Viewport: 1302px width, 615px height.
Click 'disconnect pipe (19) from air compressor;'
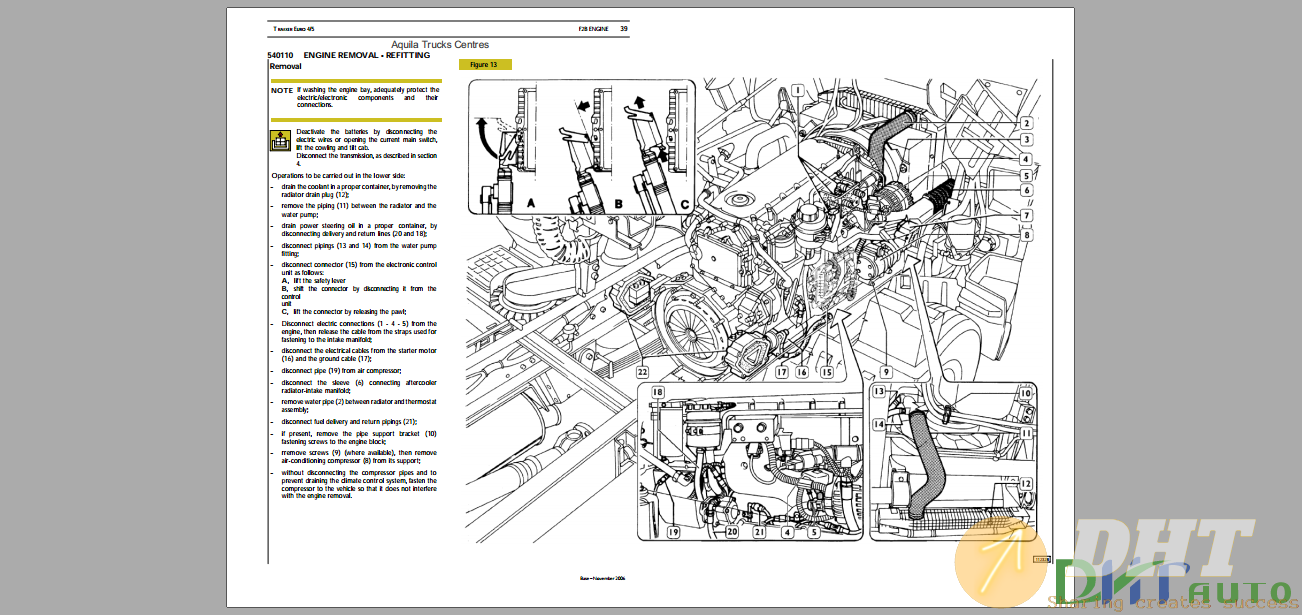(x=340, y=371)
